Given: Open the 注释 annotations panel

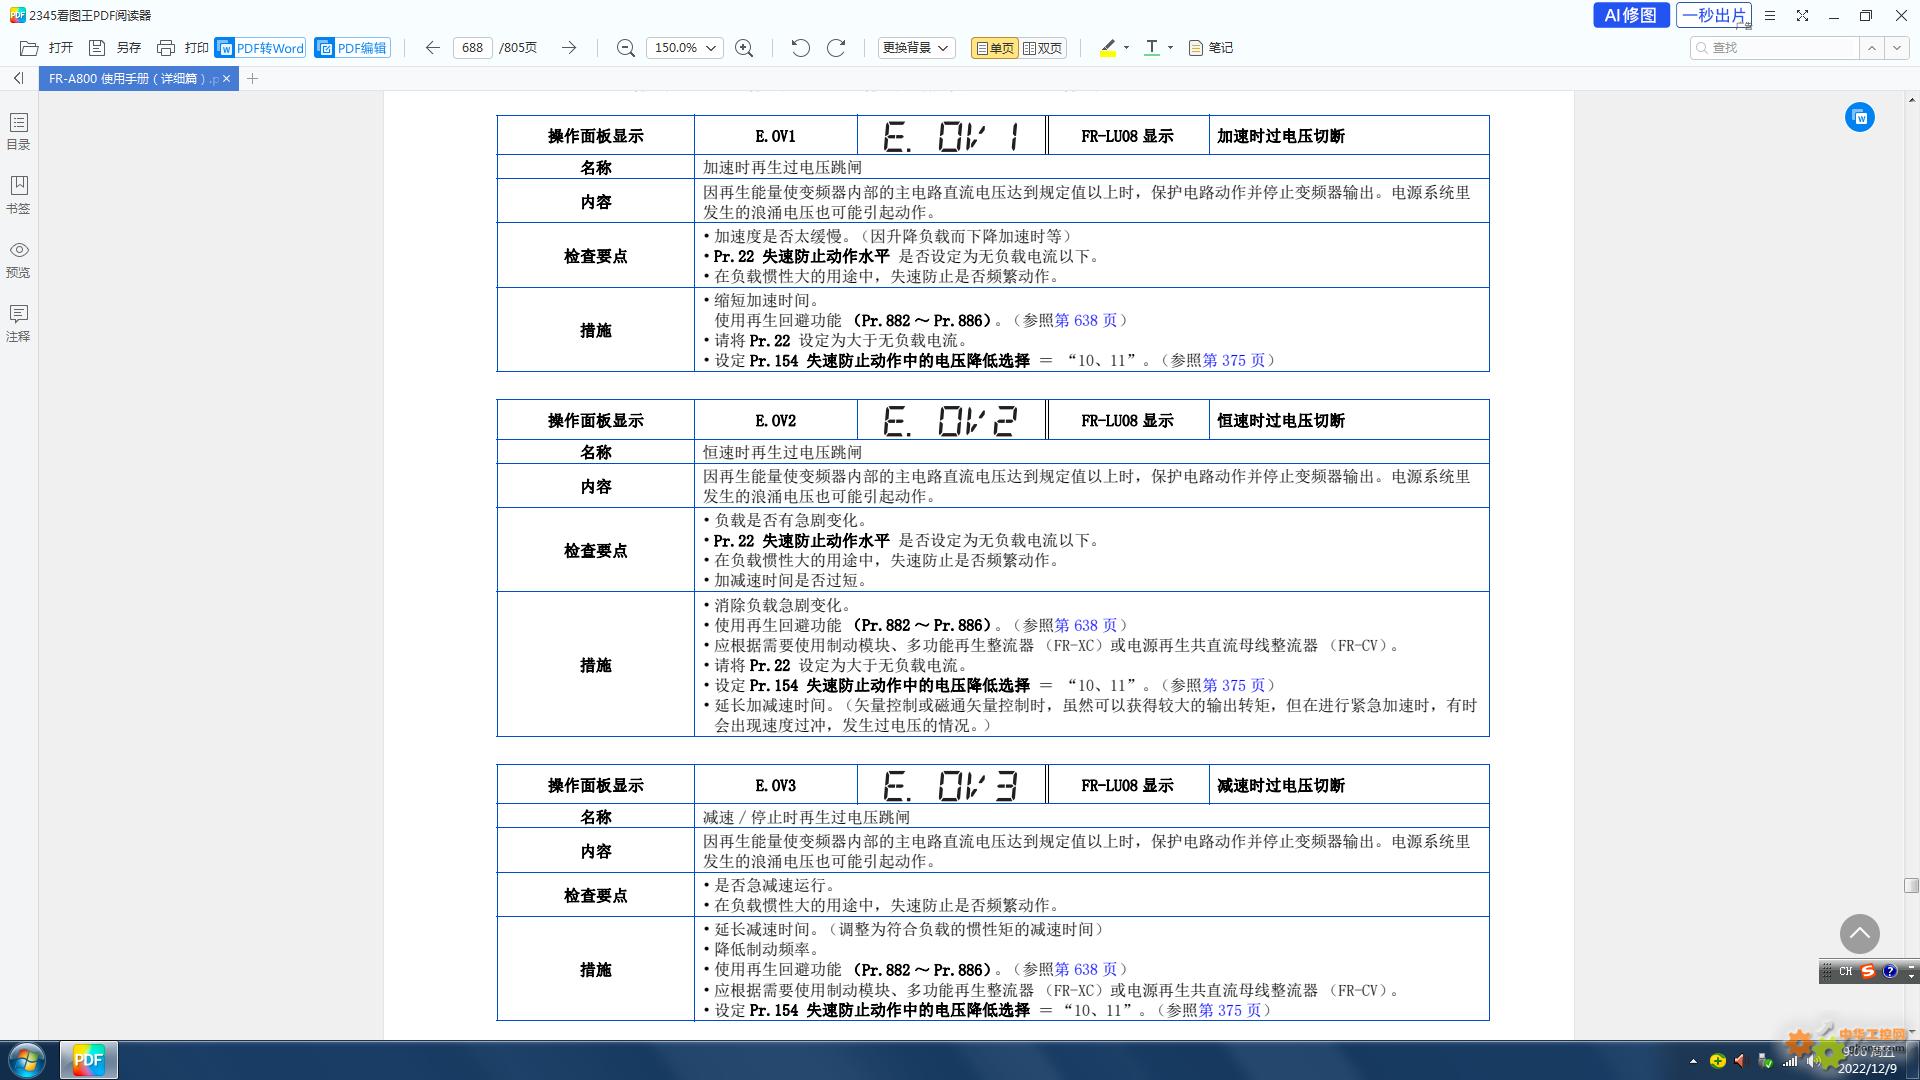Looking at the screenshot, I should pyautogui.click(x=18, y=323).
